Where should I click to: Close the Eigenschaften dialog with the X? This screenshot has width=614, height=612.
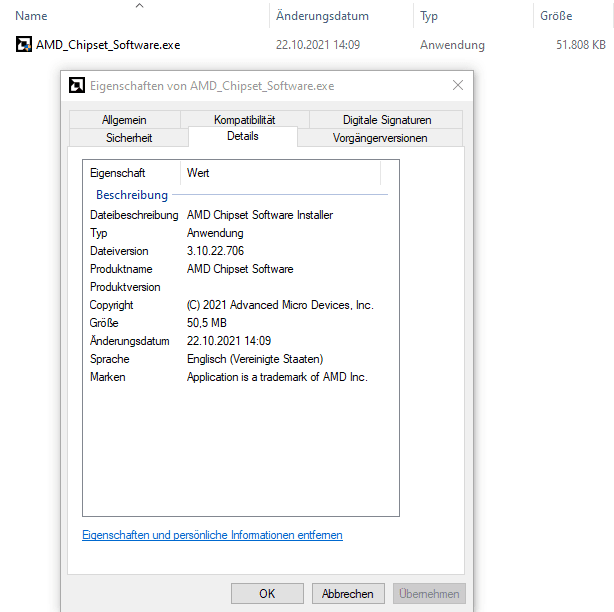pos(458,85)
